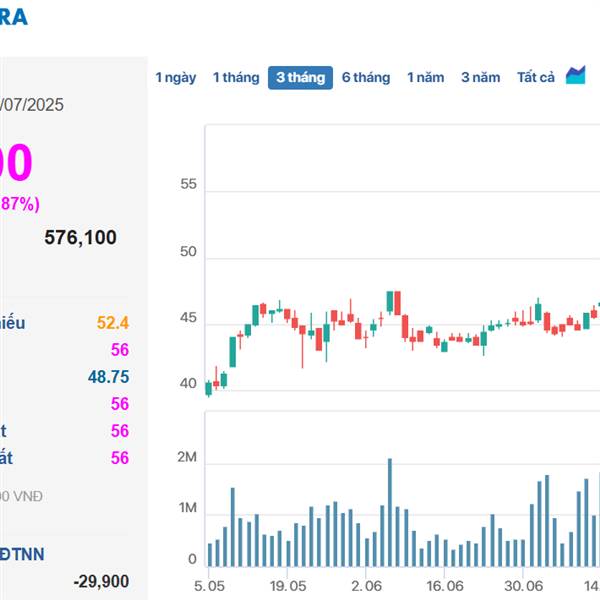Open the area chart type icon
This screenshot has height=600, width=600.
[576, 75]
